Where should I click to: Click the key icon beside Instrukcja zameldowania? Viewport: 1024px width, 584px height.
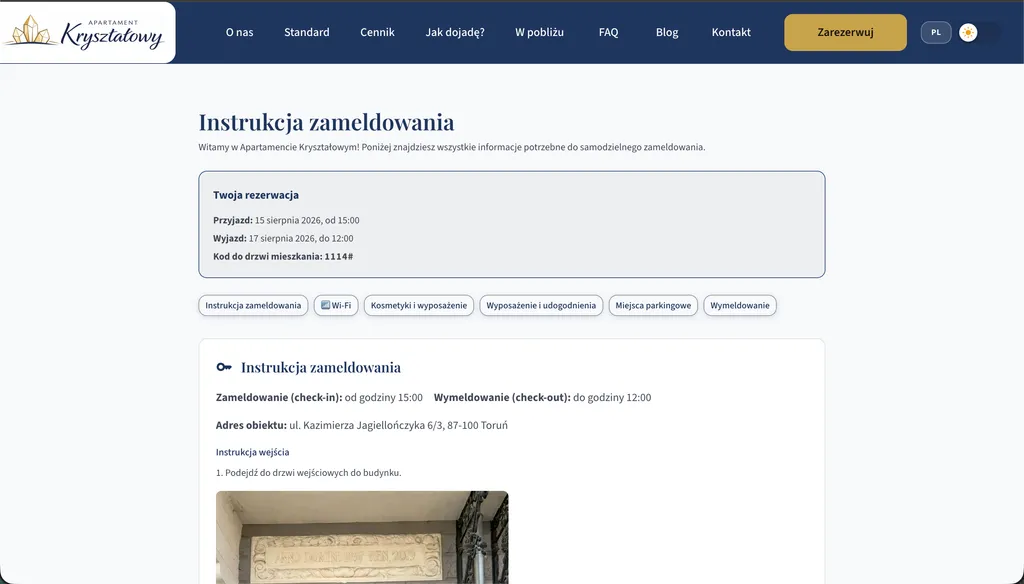coord(224,367)
